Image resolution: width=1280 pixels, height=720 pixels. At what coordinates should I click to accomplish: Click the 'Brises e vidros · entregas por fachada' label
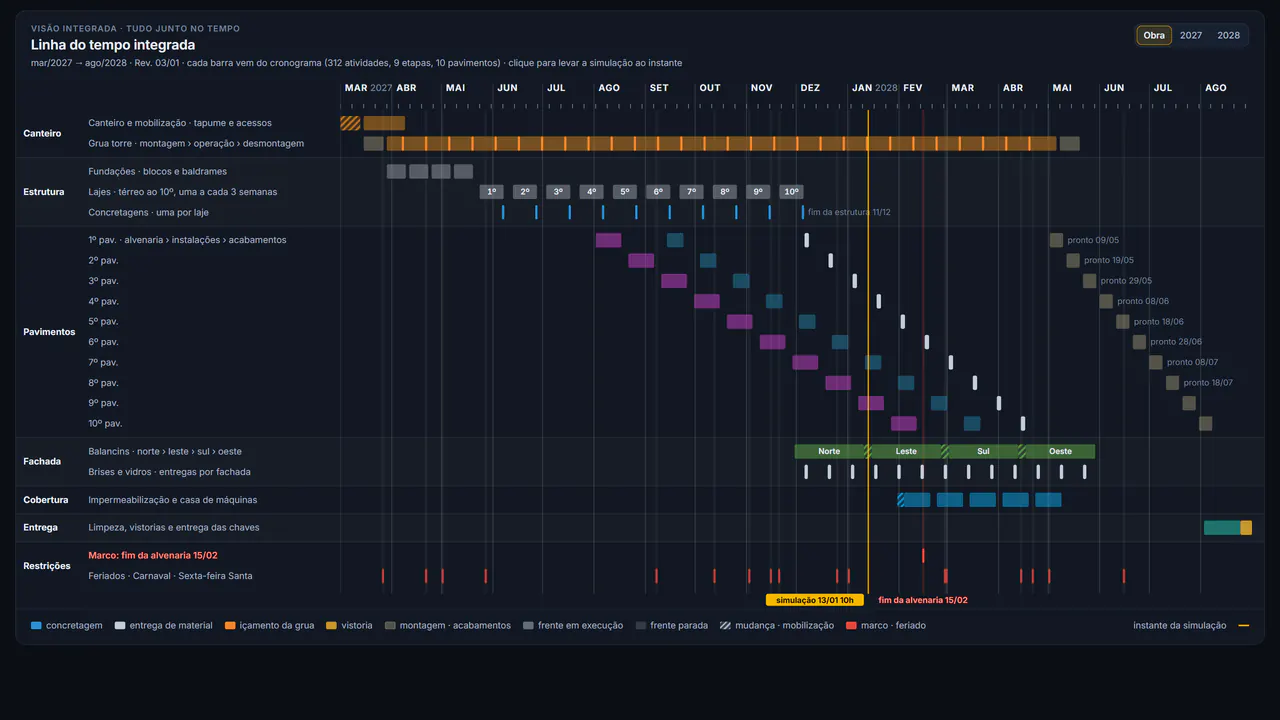(x=169, y=472)
